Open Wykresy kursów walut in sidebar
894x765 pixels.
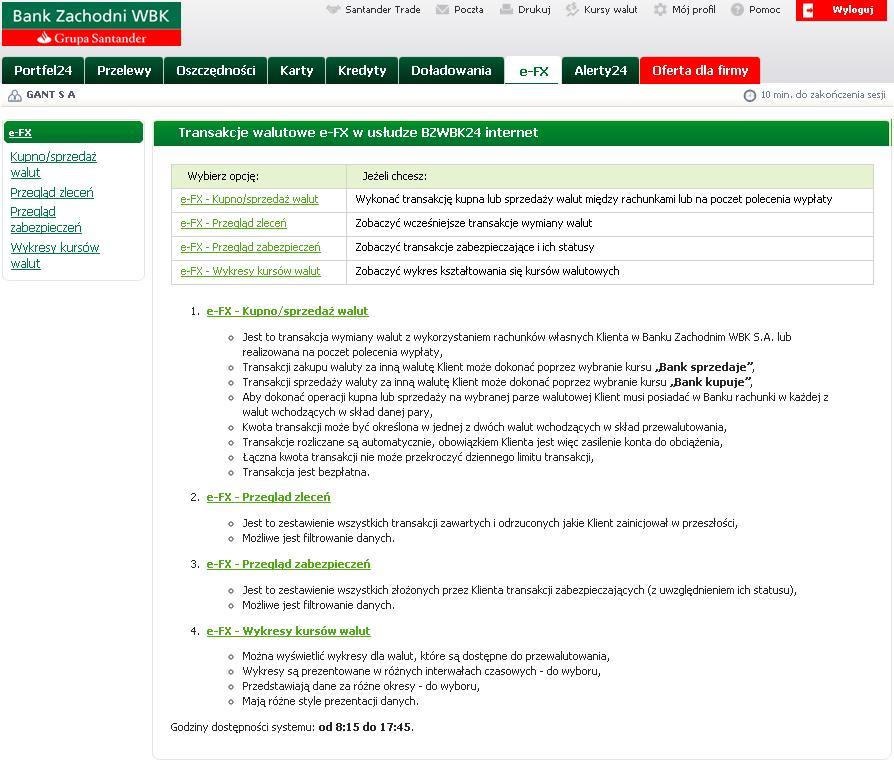point(55,255)
